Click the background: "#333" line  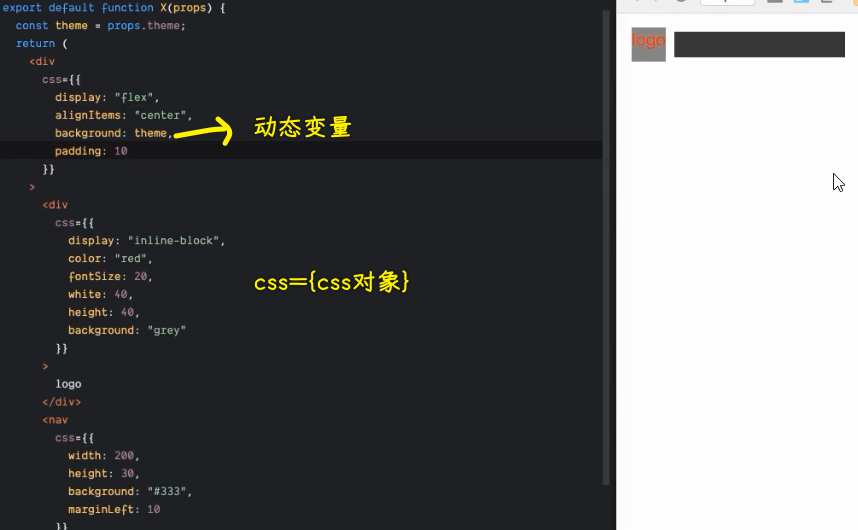[x=129, y=492]
